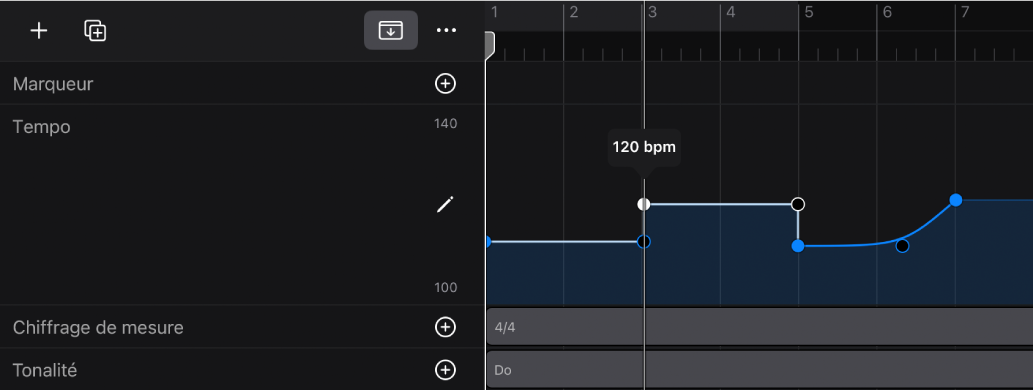This screenshot has height=391, width=1035.
Task: Toggle the global tracks panel button
Action: 391,30
